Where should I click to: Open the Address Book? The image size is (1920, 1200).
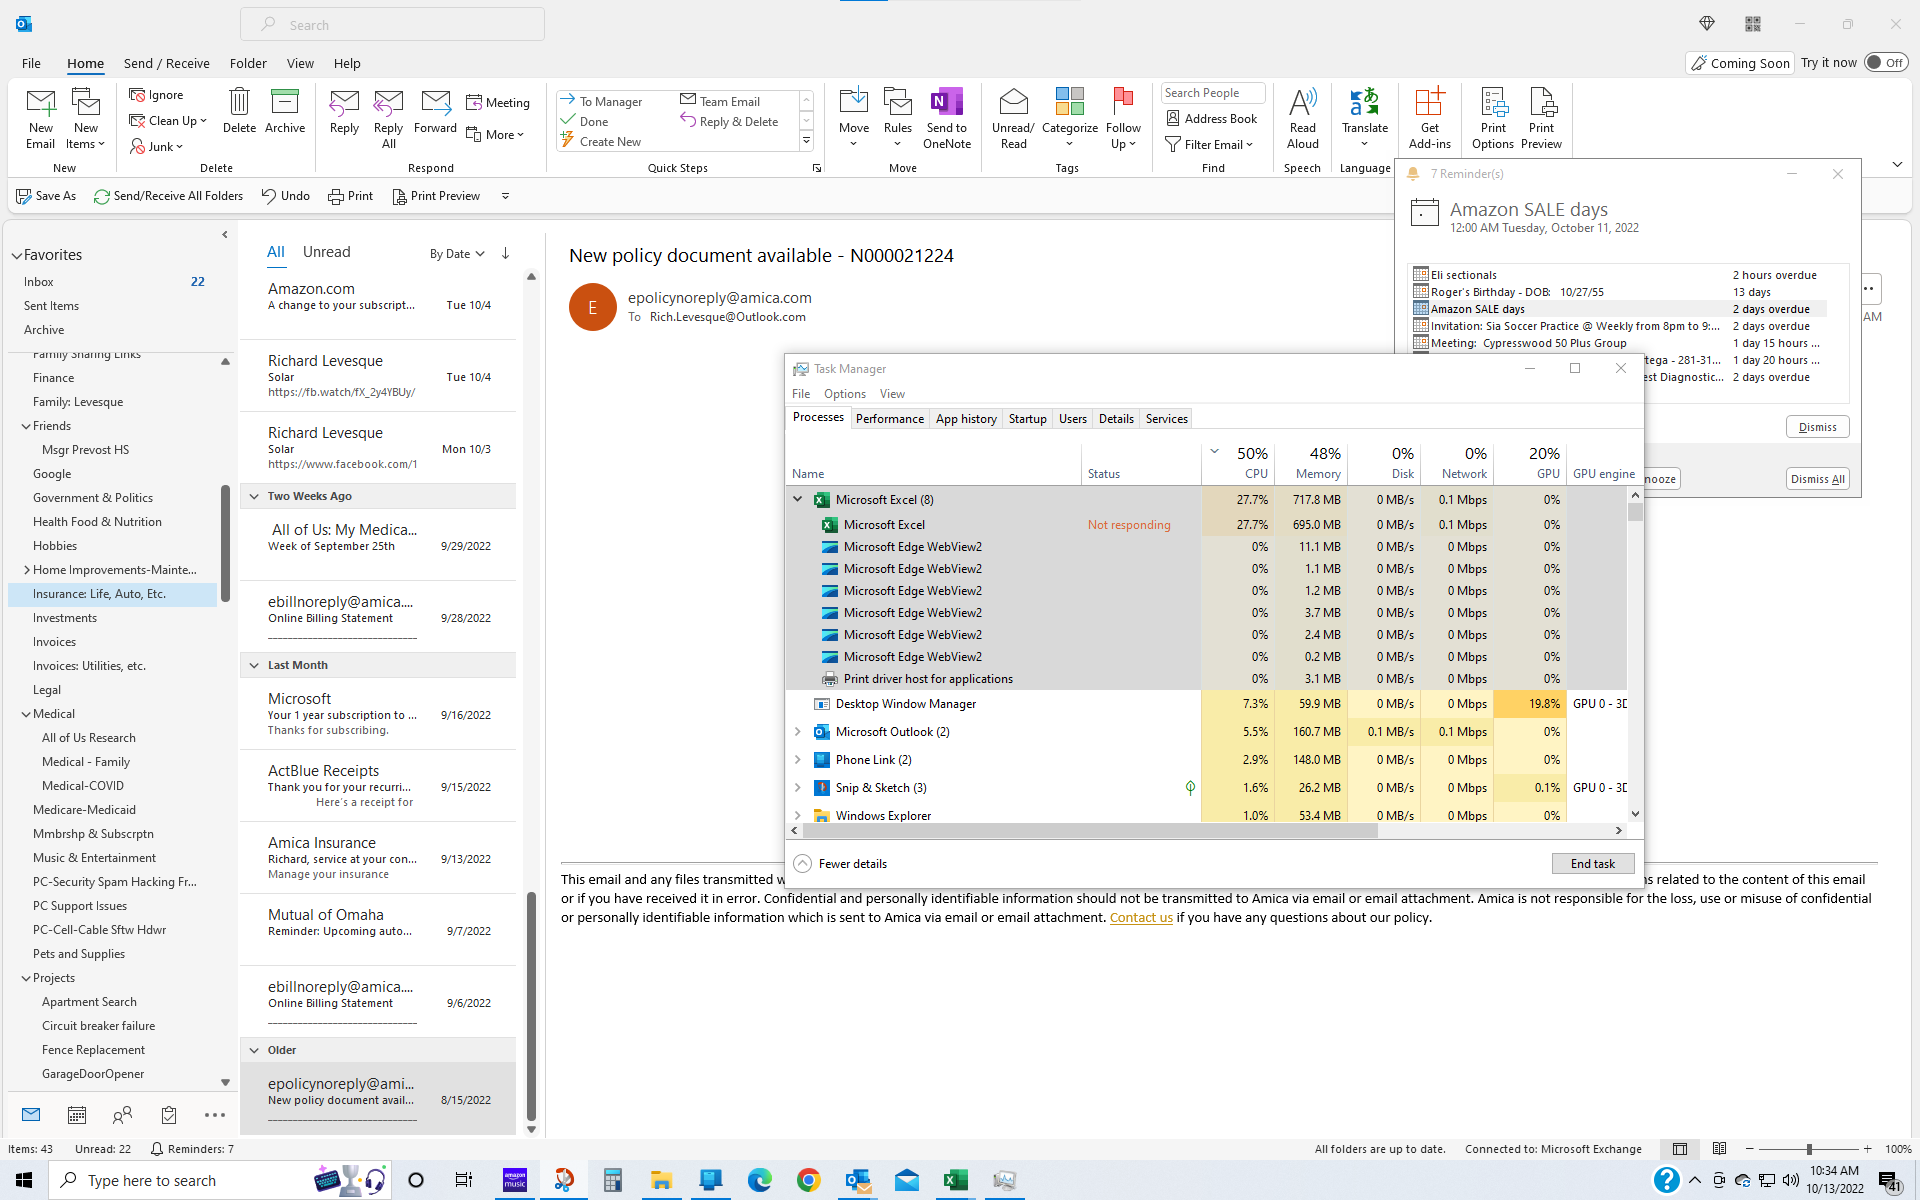[1212, 118]
